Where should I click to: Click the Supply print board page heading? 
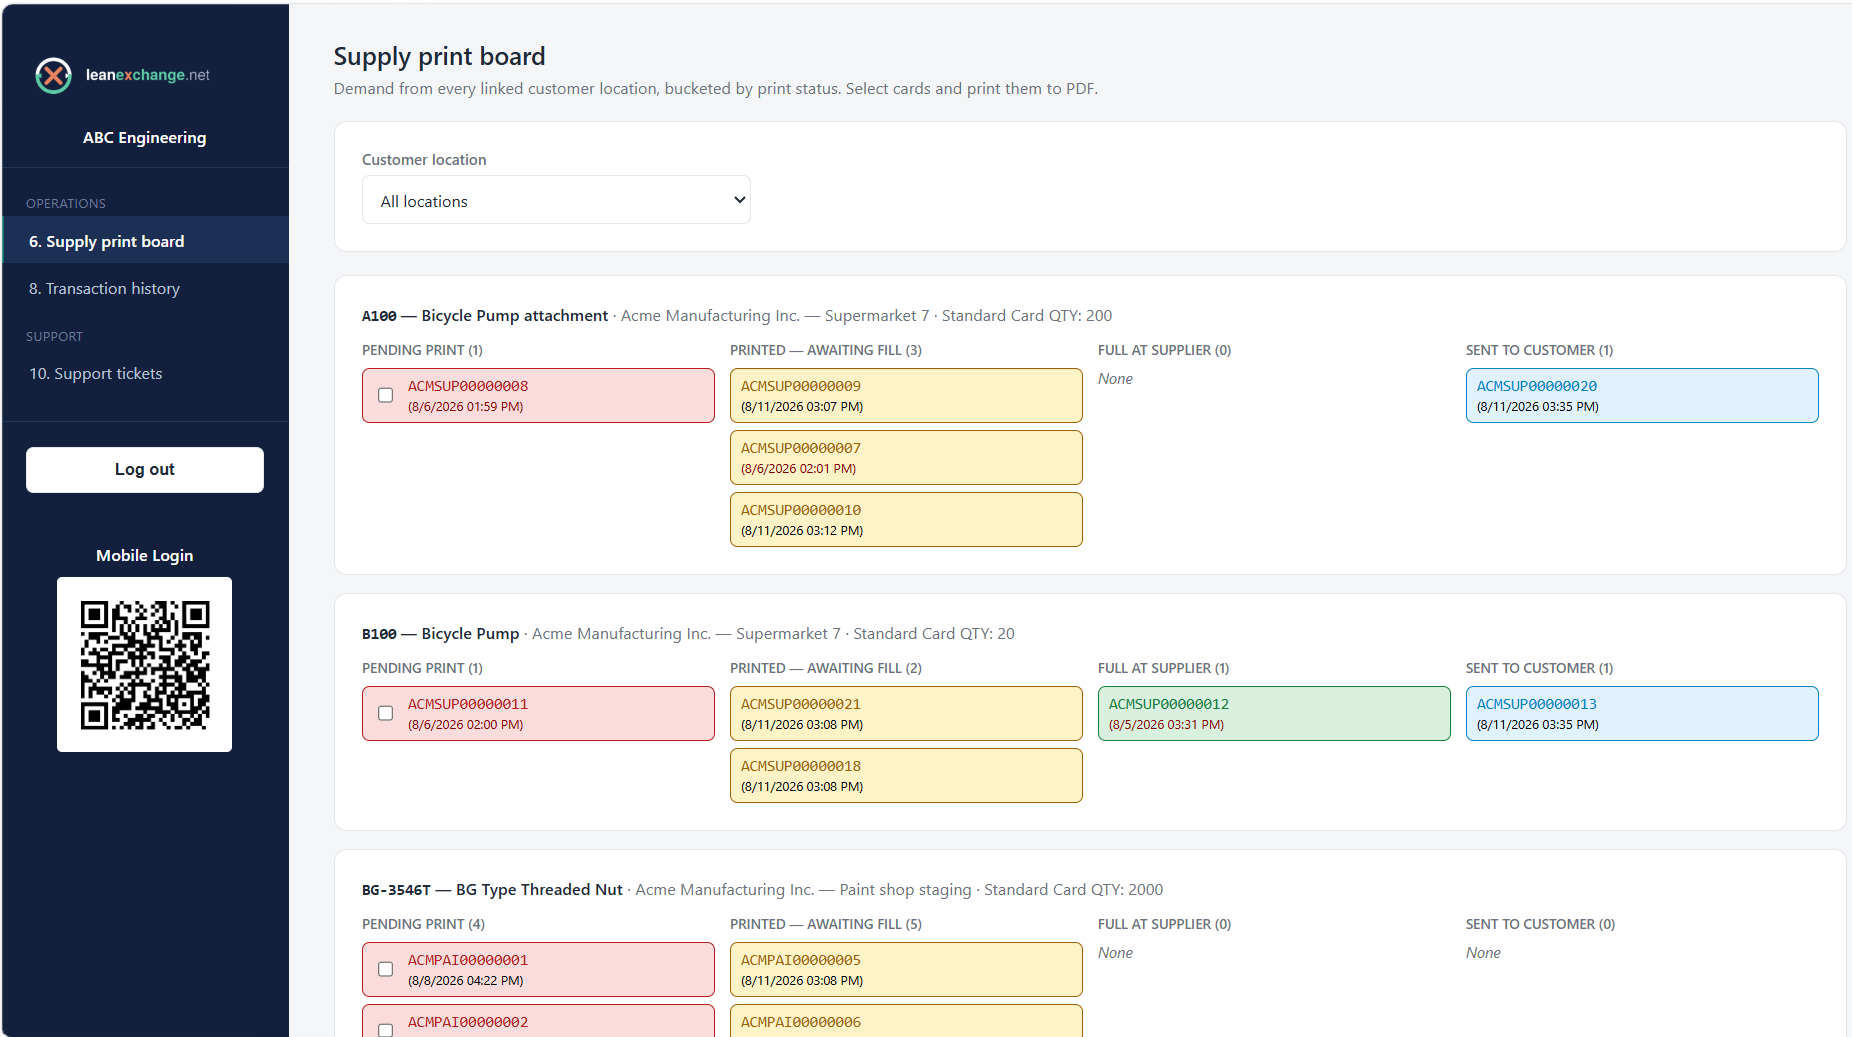coord(439,56)
